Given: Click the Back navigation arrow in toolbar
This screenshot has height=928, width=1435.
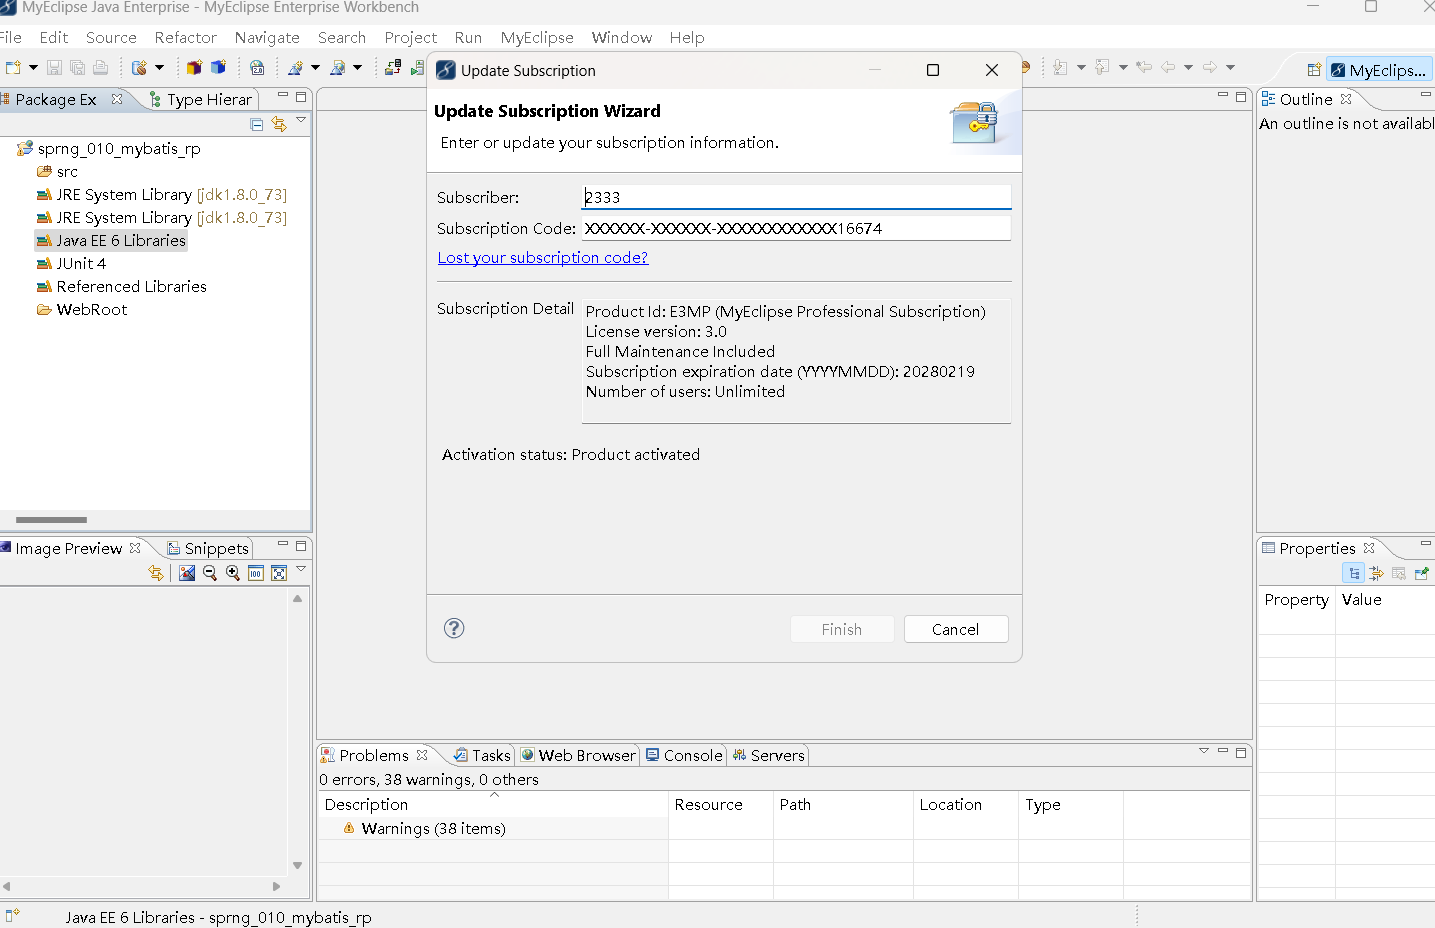Looking at the screenshot, I should coord(1167,67).
